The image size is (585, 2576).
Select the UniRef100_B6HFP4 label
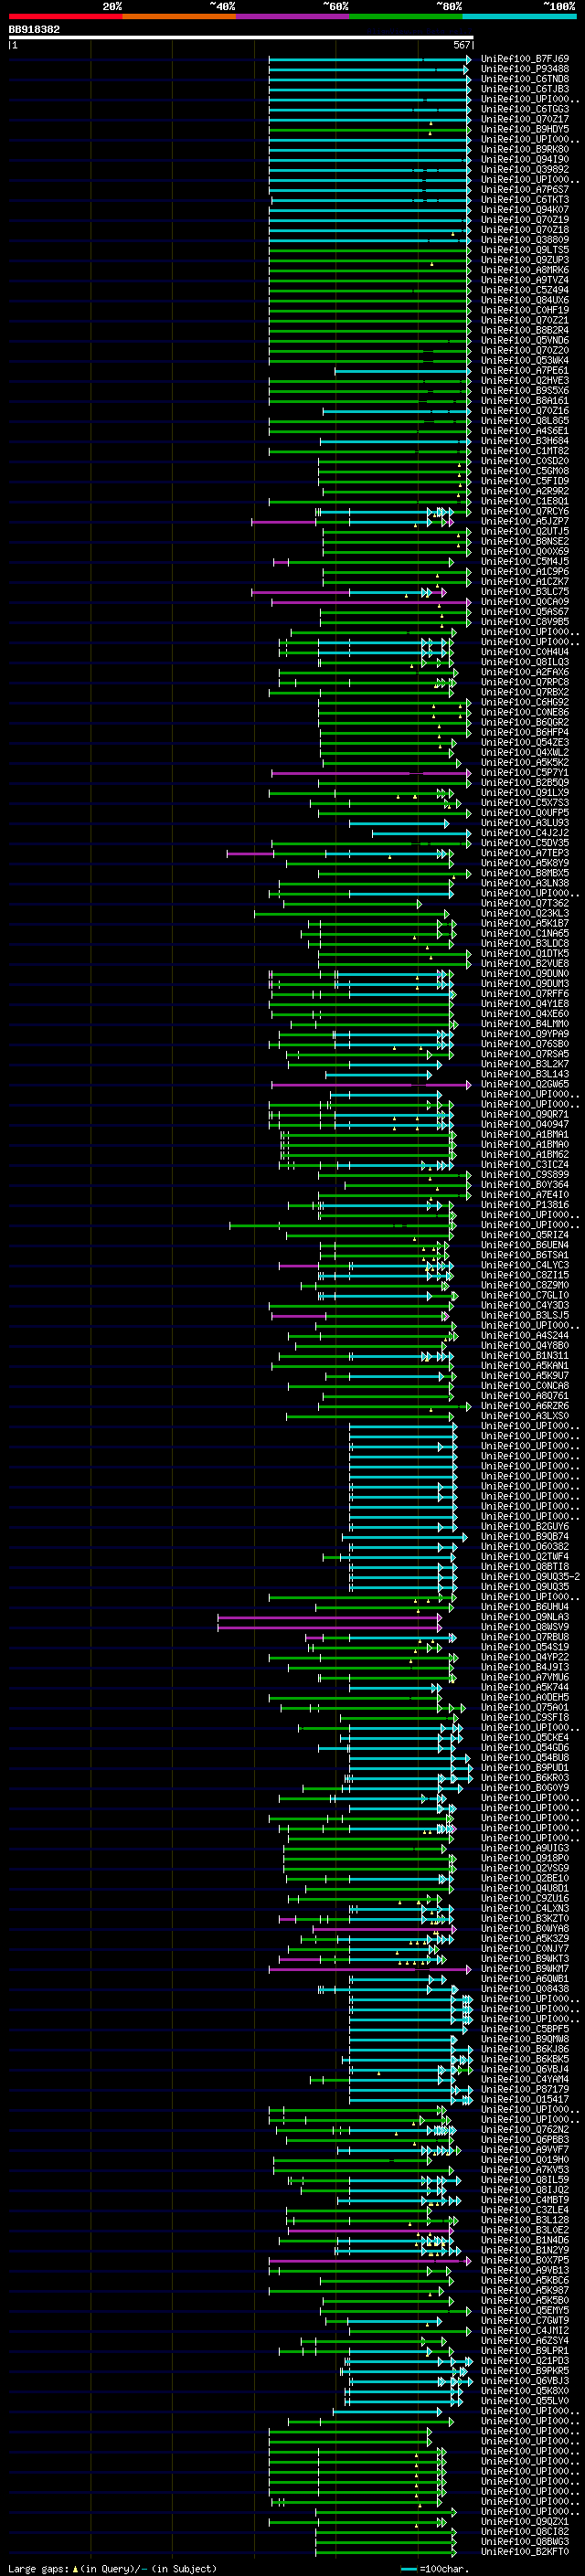point(525,732)
